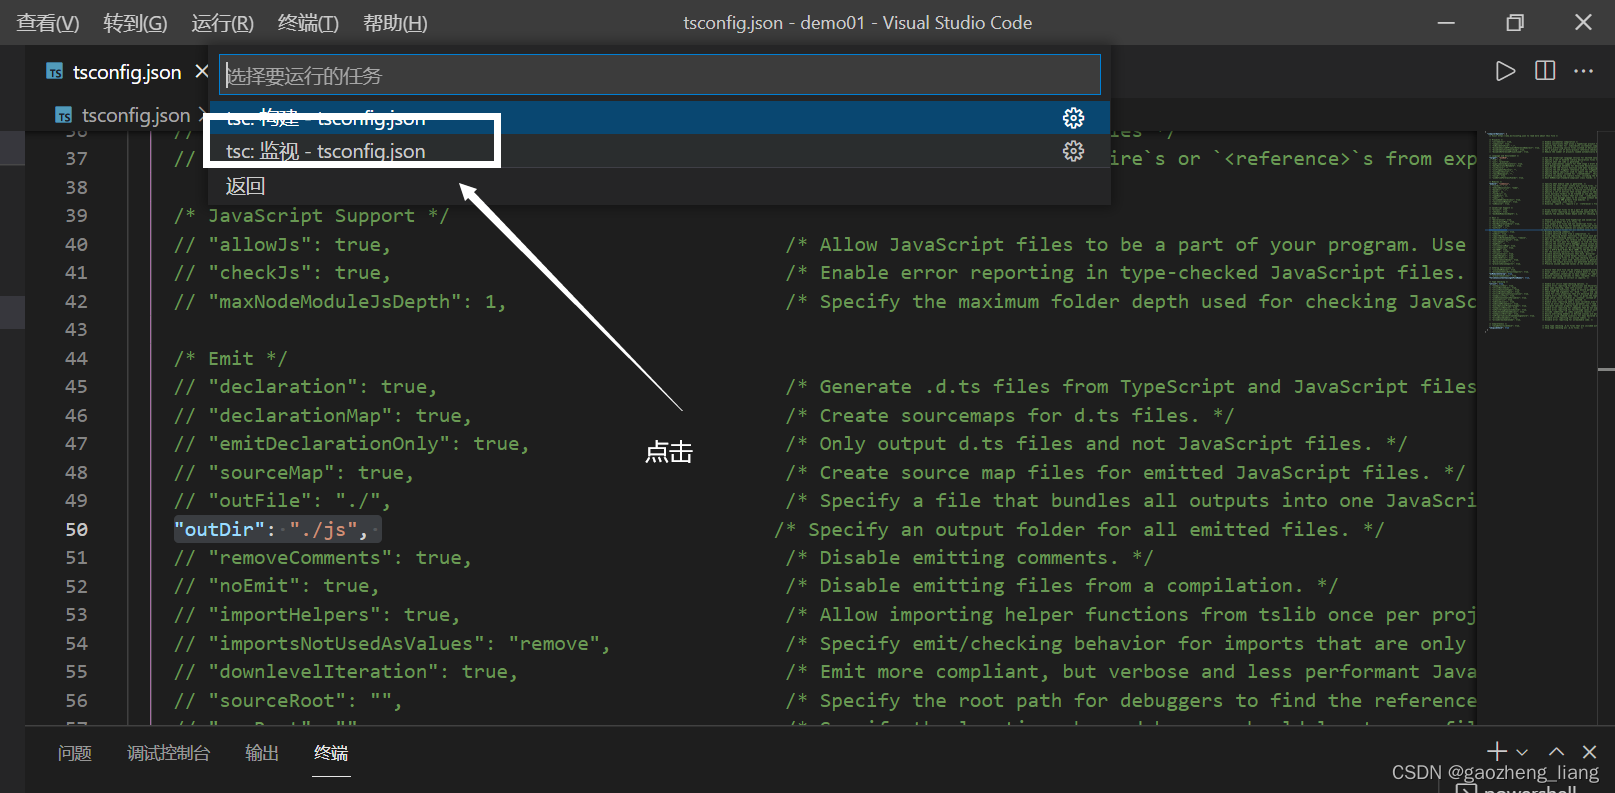Switch to the 调试控制台 panel tab
Viewport: 1615px width, 793px height.
pyautogui.click(x=168, y=753)
